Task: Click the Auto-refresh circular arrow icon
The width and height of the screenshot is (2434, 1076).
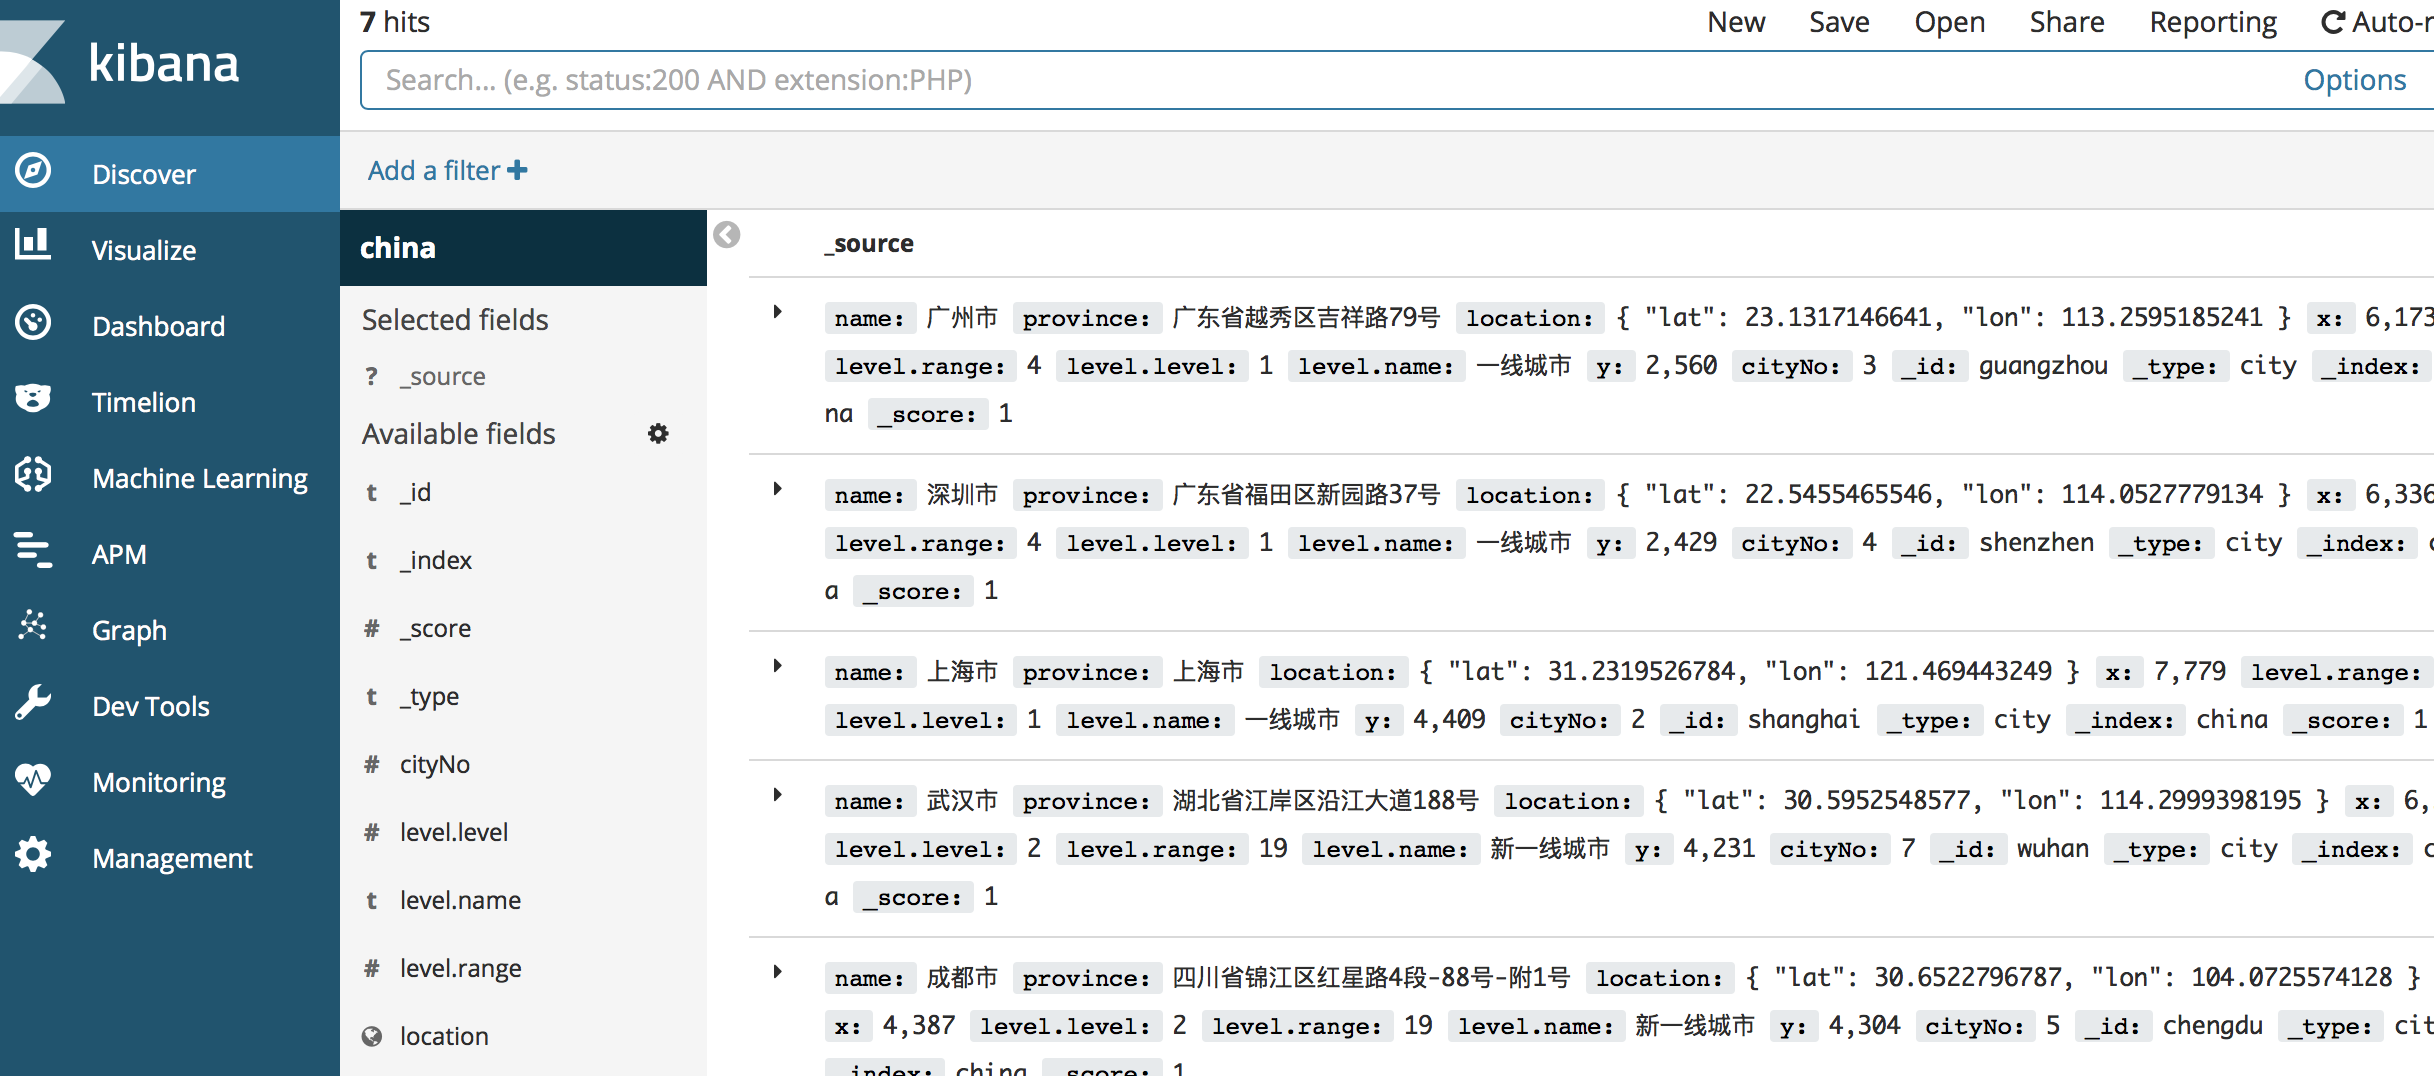Action: click(2332, 22)
